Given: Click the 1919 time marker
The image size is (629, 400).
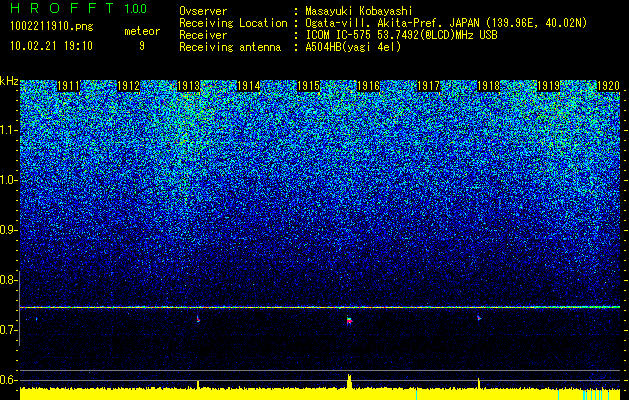Looking at the screenshot, I should pyautogui.click(x=548, y=86).
